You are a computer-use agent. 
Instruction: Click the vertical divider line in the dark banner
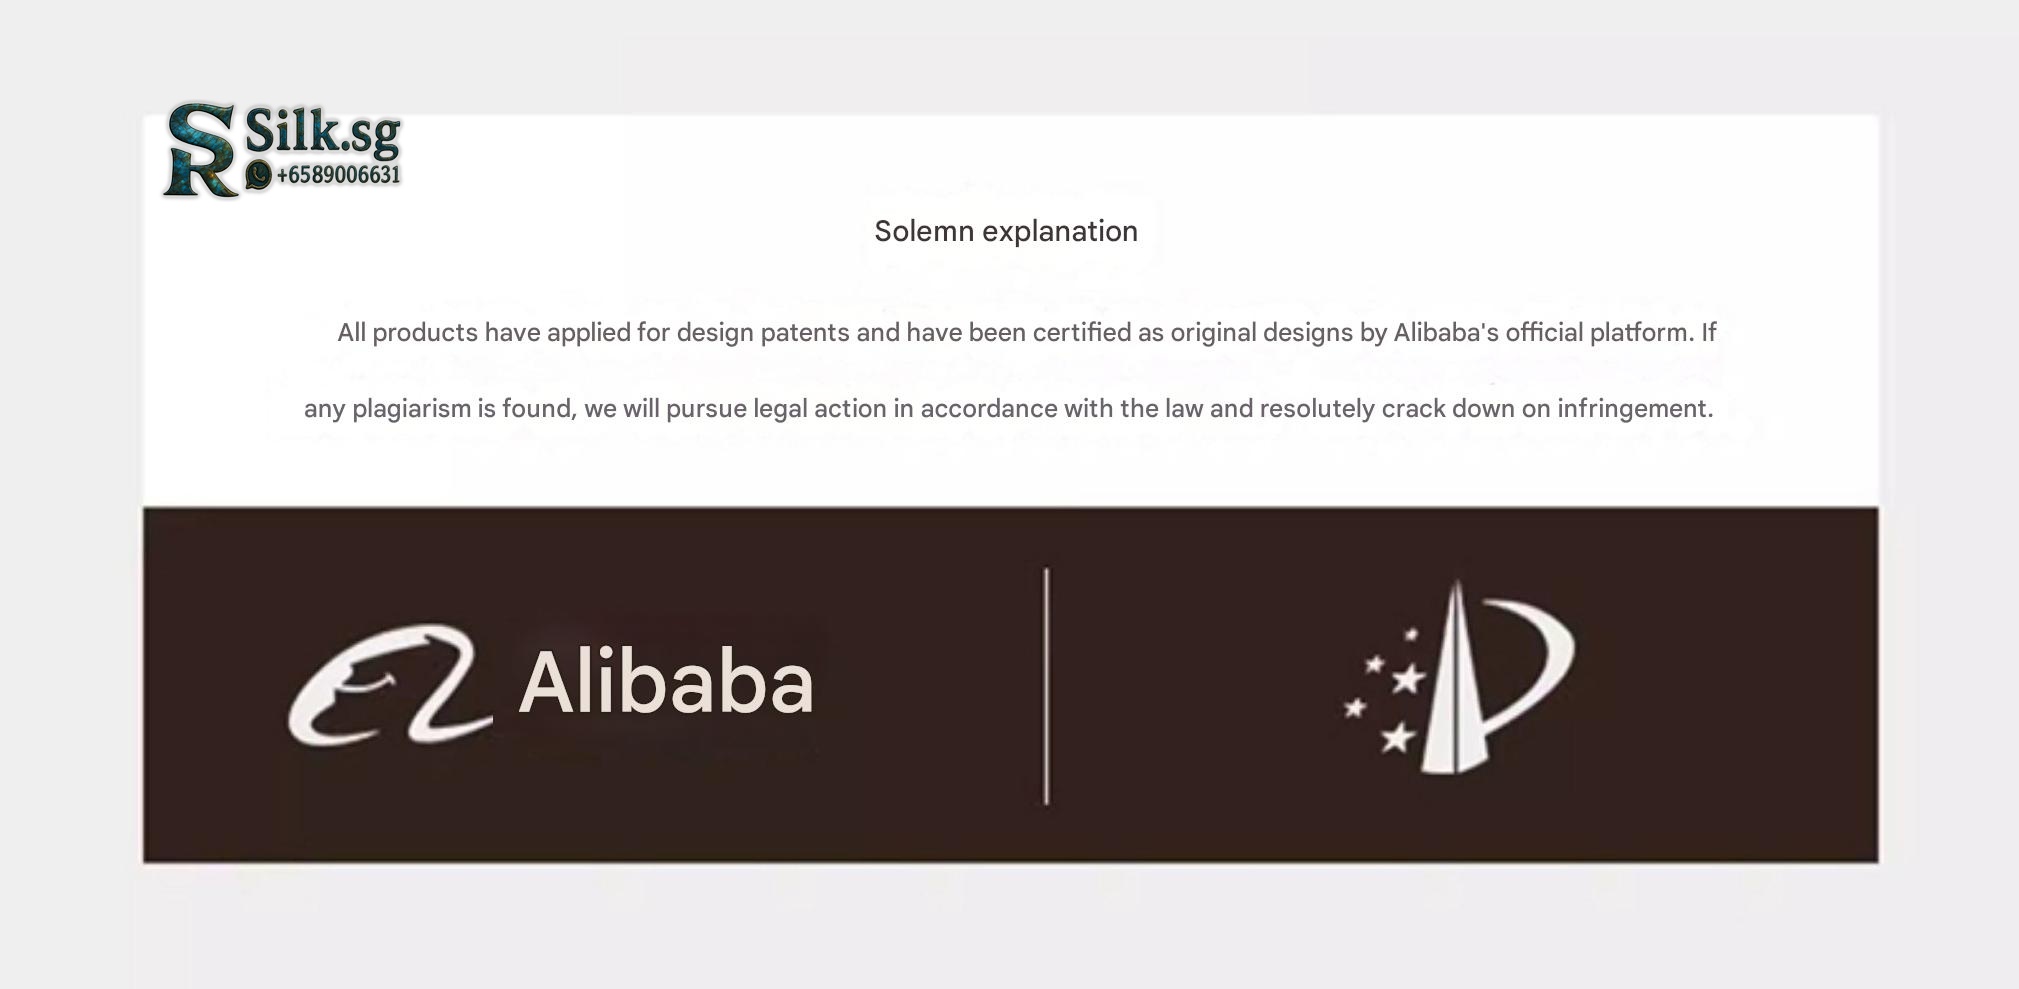tap(1046, 686)
